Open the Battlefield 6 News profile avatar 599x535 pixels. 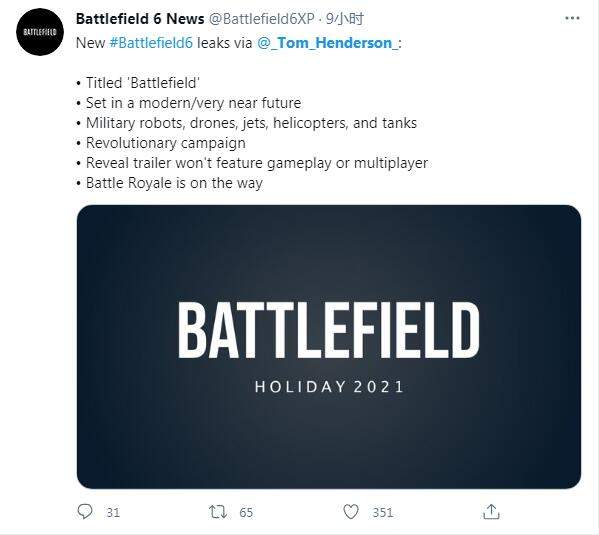click(40, 32)
